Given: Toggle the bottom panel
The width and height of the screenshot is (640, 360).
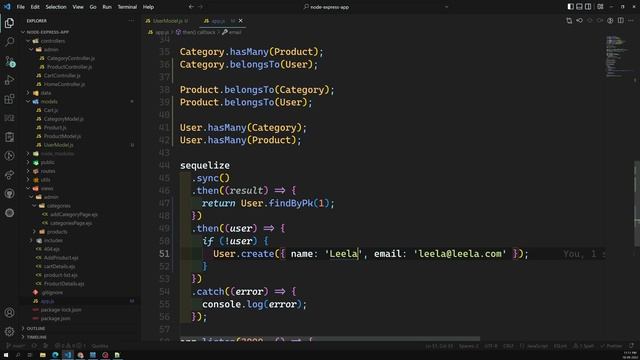Looking at the screenshot, I should [579, 7].
